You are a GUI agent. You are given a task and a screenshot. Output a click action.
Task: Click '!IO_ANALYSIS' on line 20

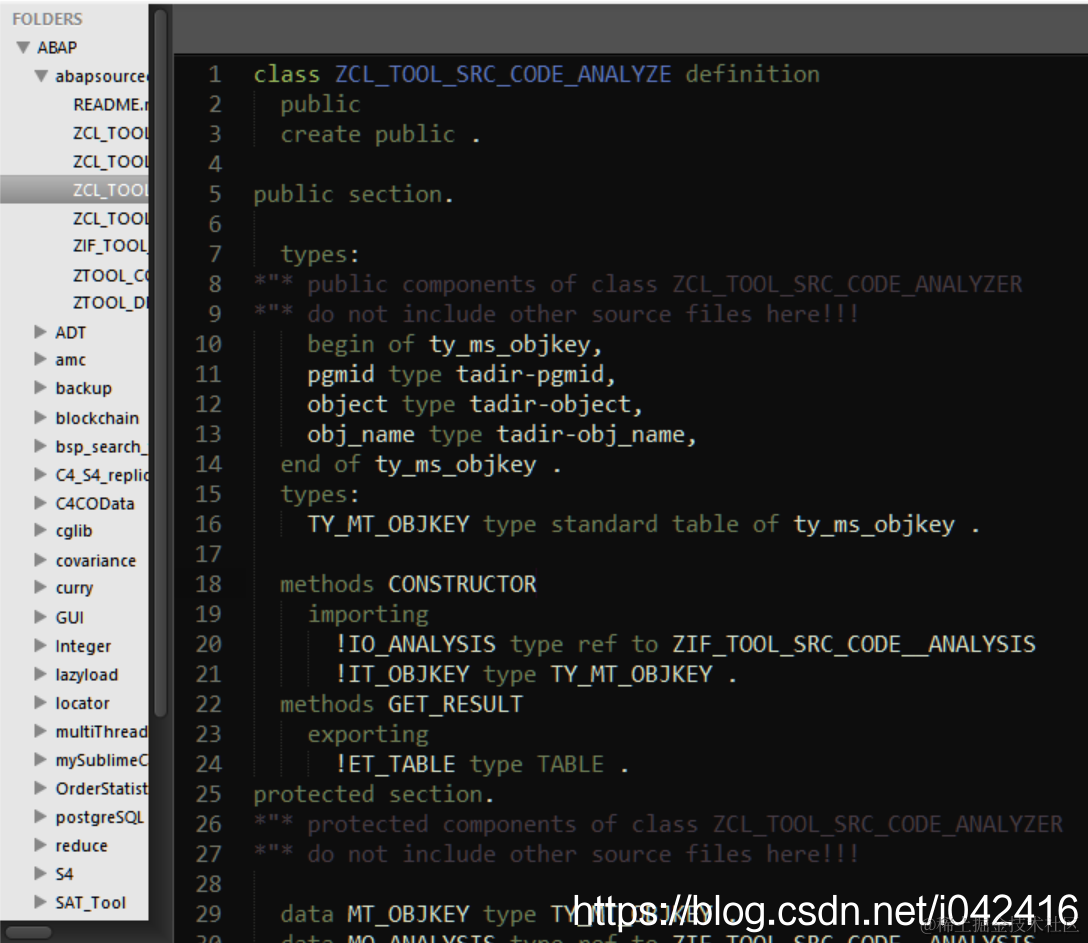[x=416, y=645]
